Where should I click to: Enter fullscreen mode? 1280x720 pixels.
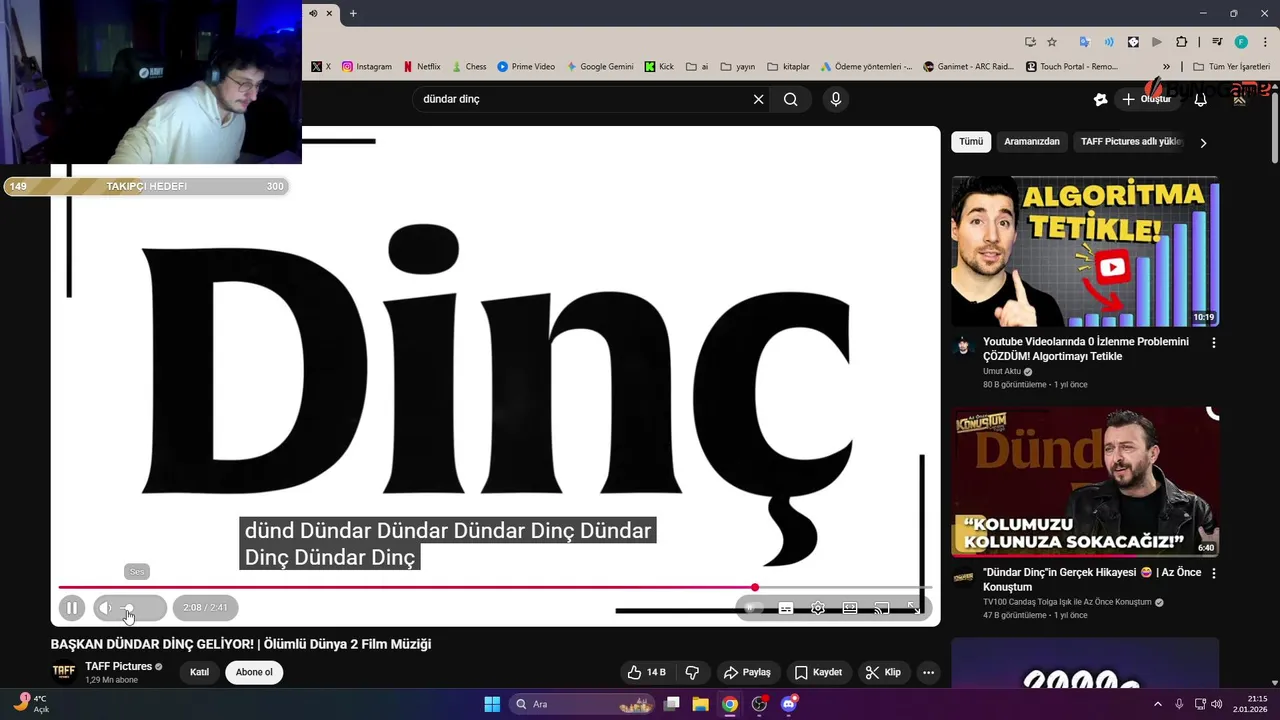914,608
